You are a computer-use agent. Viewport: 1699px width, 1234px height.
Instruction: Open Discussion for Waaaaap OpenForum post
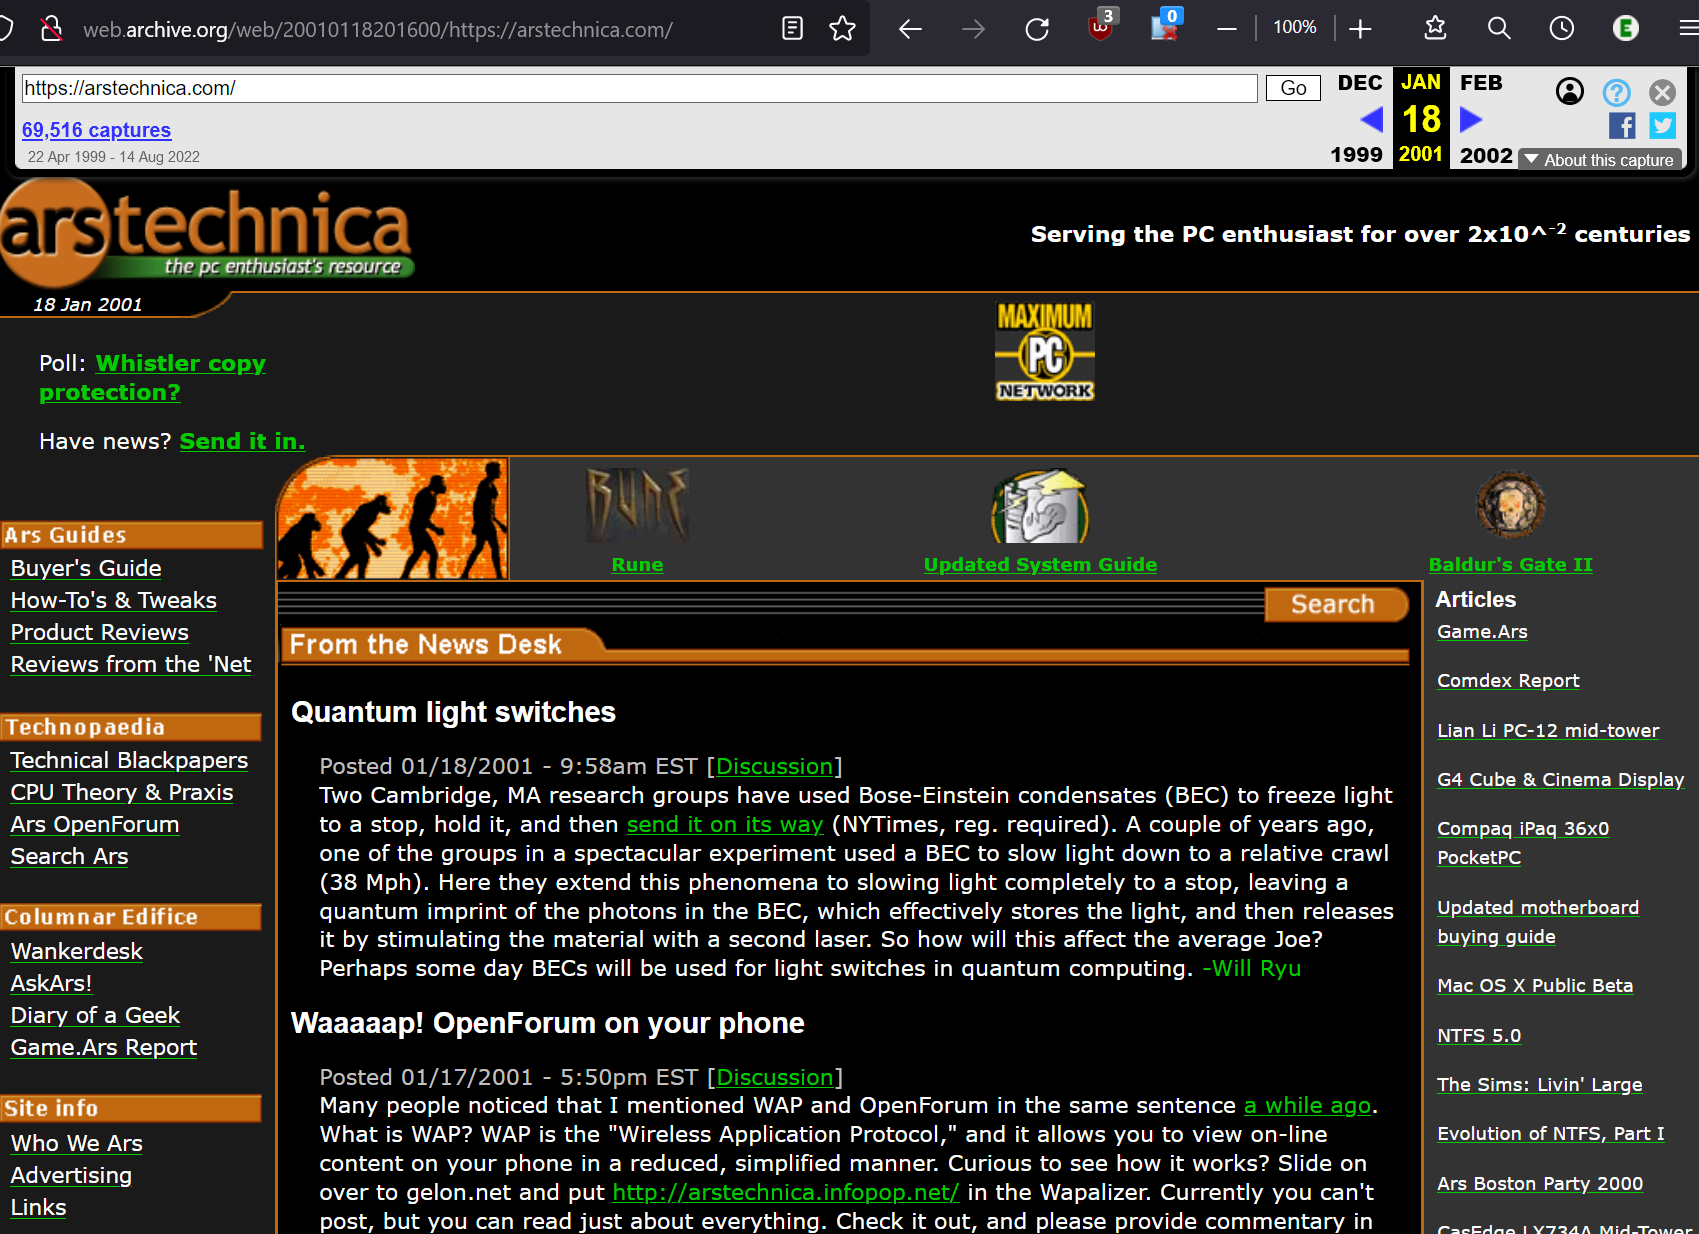pos(775,1077)
